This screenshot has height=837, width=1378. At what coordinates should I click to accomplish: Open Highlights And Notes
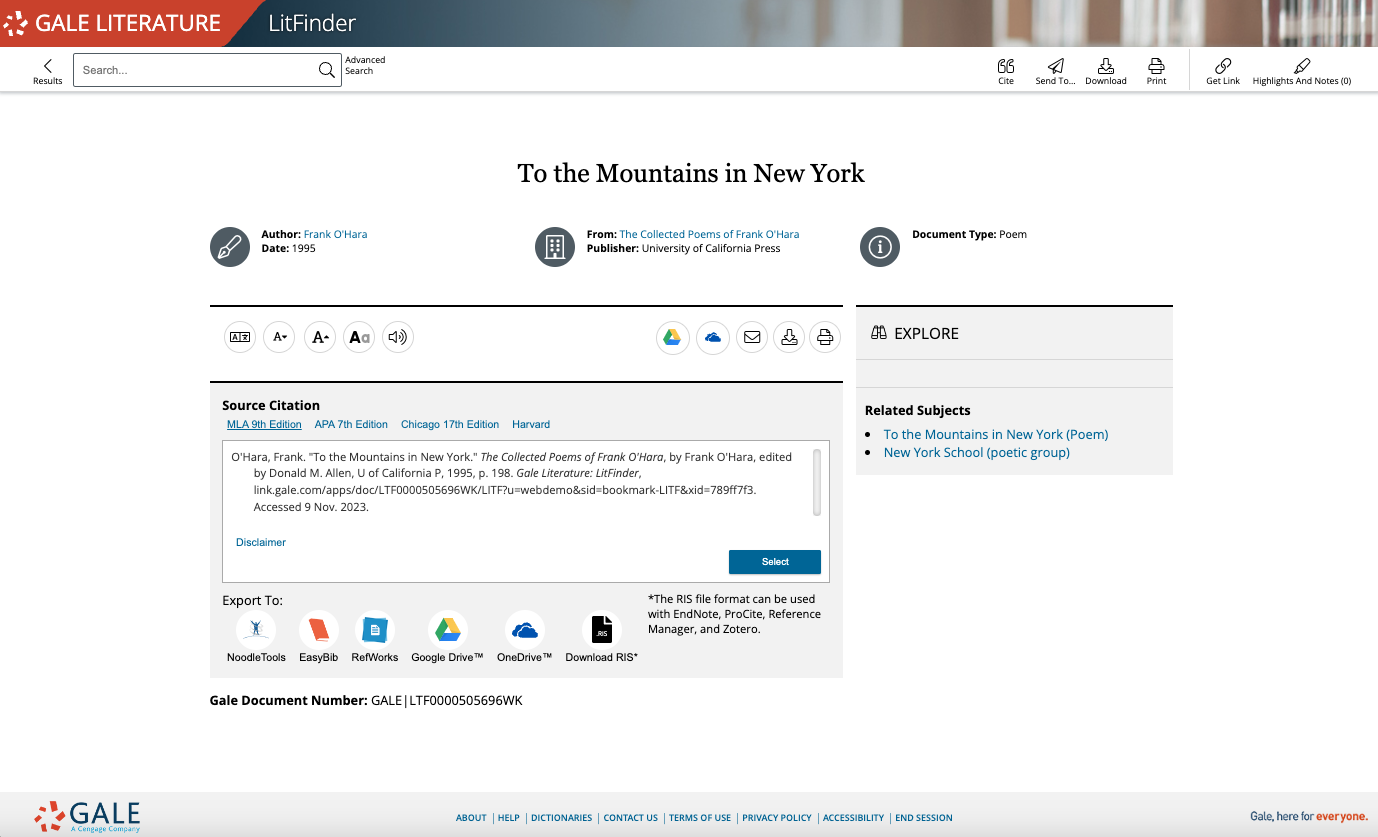click(x=1301, y=71)
